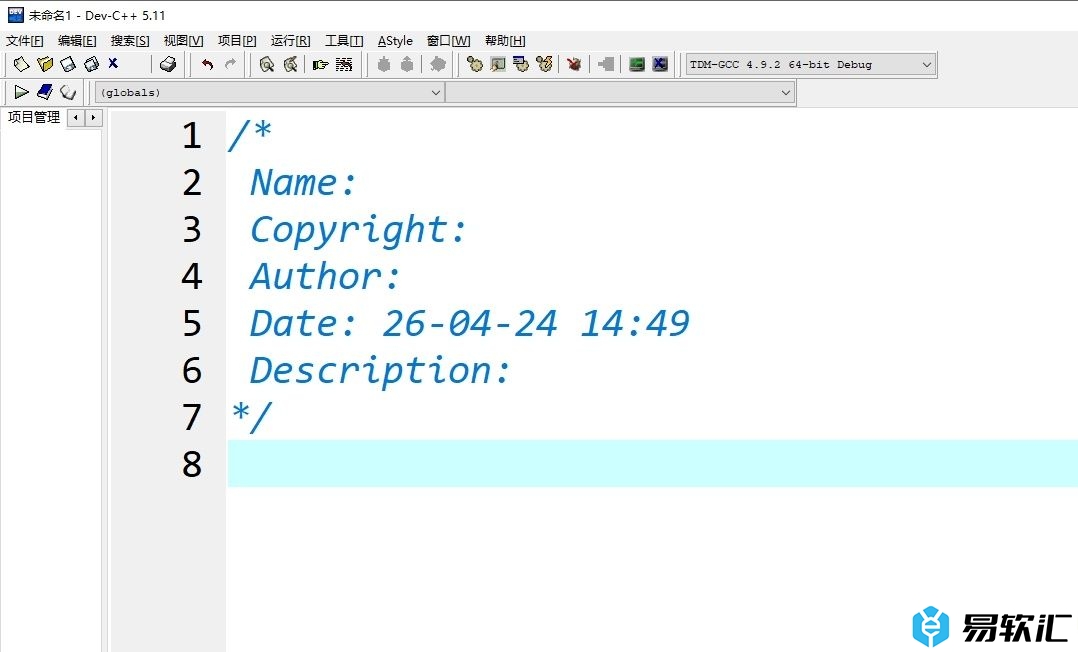
Task: Select the 项目管理 panel tab
Action: (34, 118)
